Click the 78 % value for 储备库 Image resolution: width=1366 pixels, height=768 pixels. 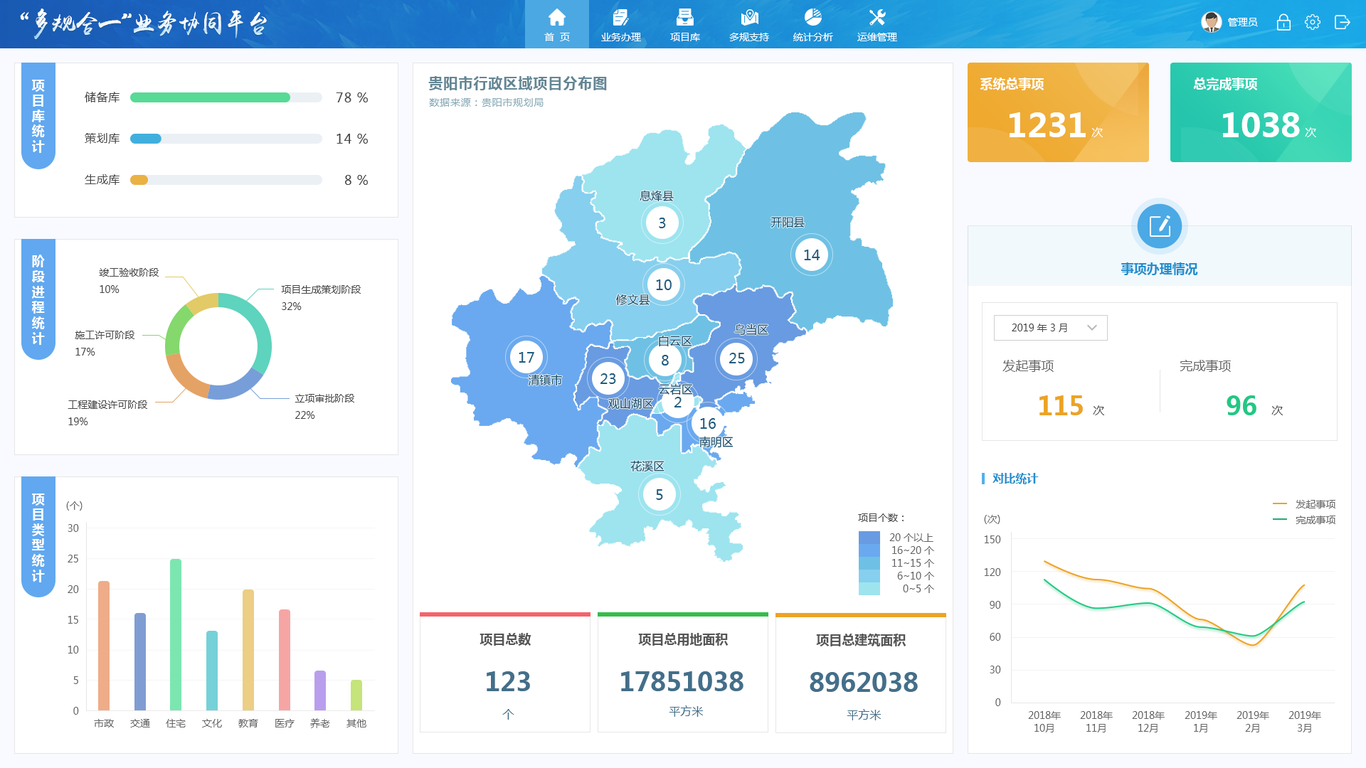(352, 98)
